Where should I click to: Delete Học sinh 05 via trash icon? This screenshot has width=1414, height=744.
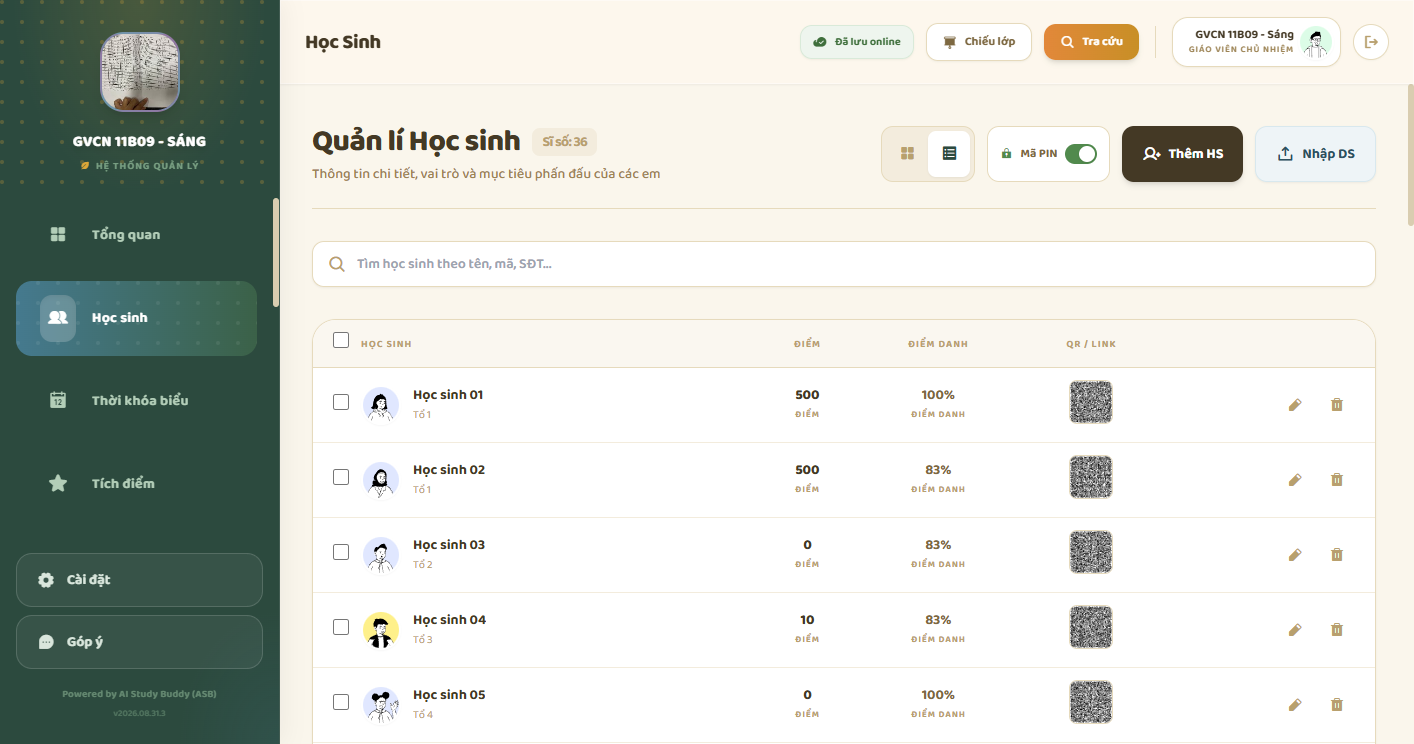coord(1337,705)
